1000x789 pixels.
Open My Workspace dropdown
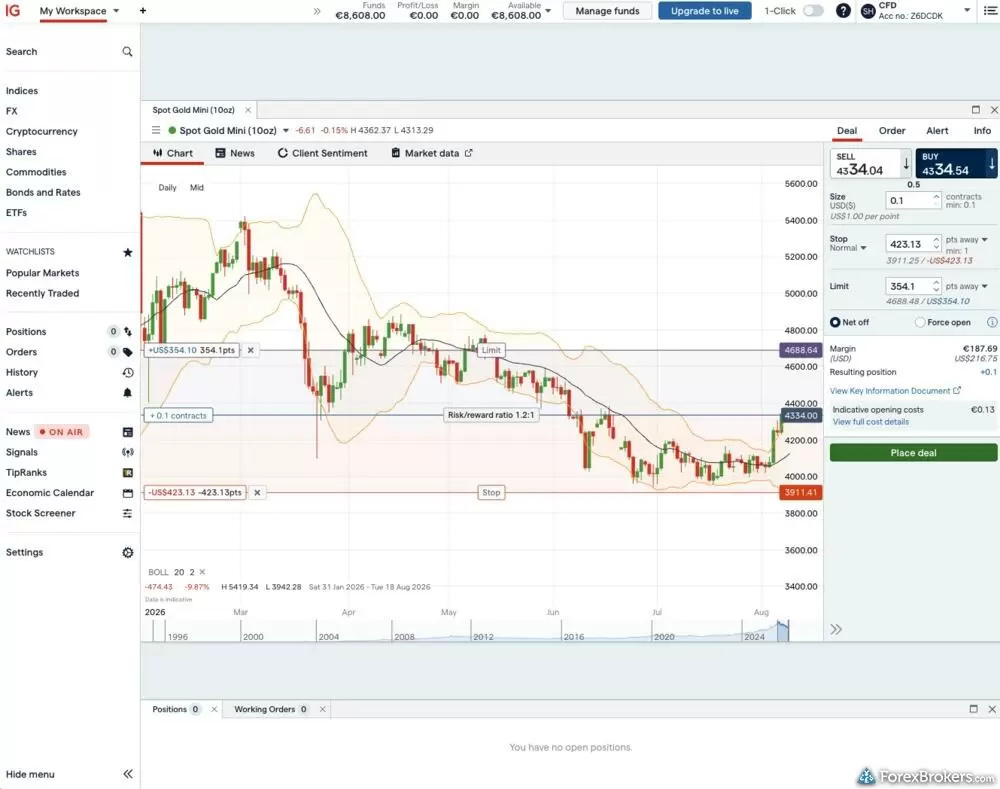tap(116, 11)
